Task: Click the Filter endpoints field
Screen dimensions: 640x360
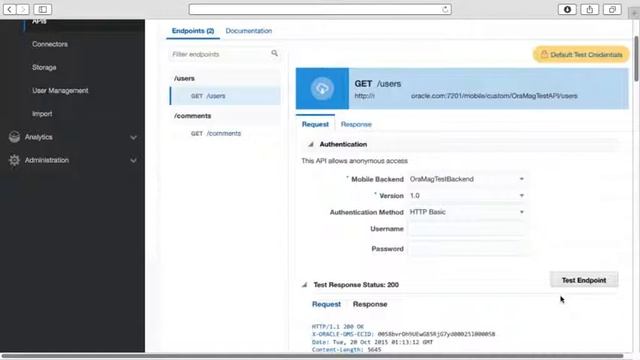Action: [224, 54]
